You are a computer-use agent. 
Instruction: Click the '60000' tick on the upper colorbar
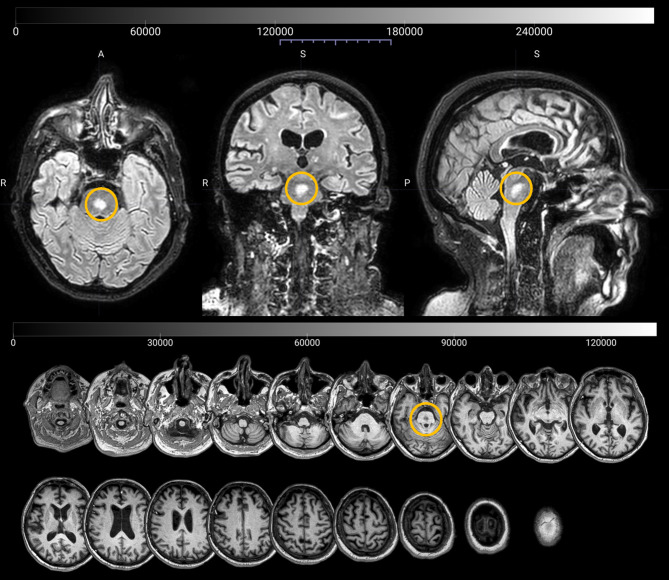[x=145, y=32]
